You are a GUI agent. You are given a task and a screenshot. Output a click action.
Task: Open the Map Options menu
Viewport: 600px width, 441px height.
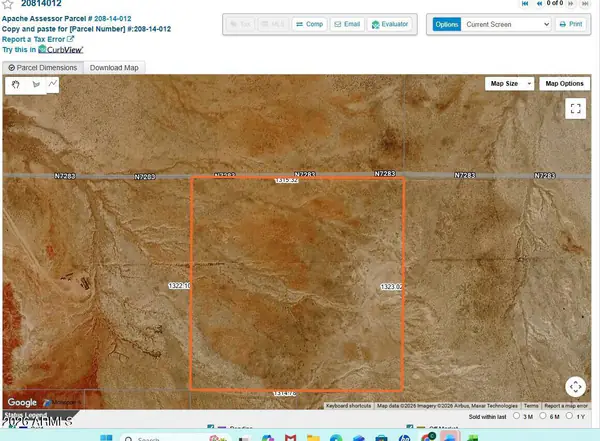tap(564, 83)
